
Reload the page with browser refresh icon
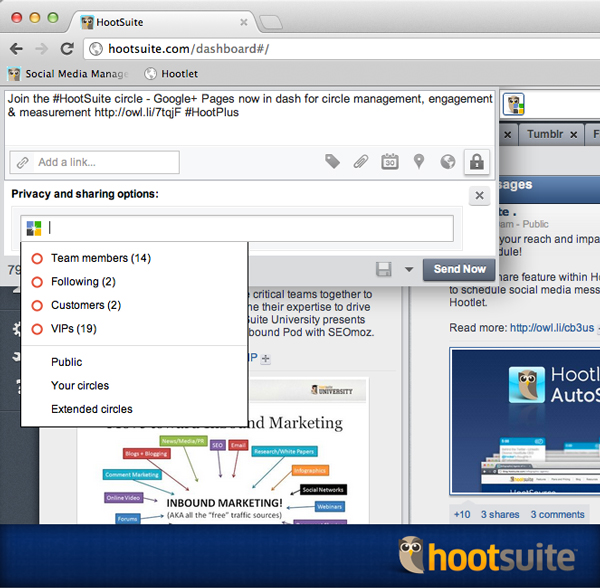coord(67,48)
